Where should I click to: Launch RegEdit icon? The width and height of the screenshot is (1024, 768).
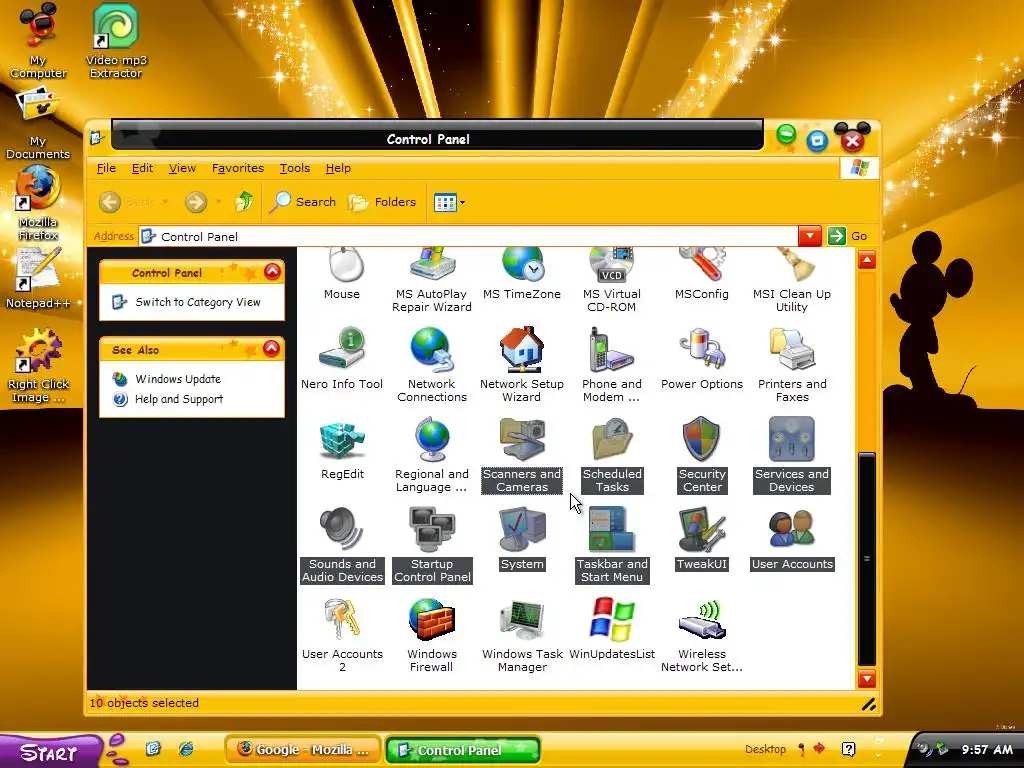(342, 448)
